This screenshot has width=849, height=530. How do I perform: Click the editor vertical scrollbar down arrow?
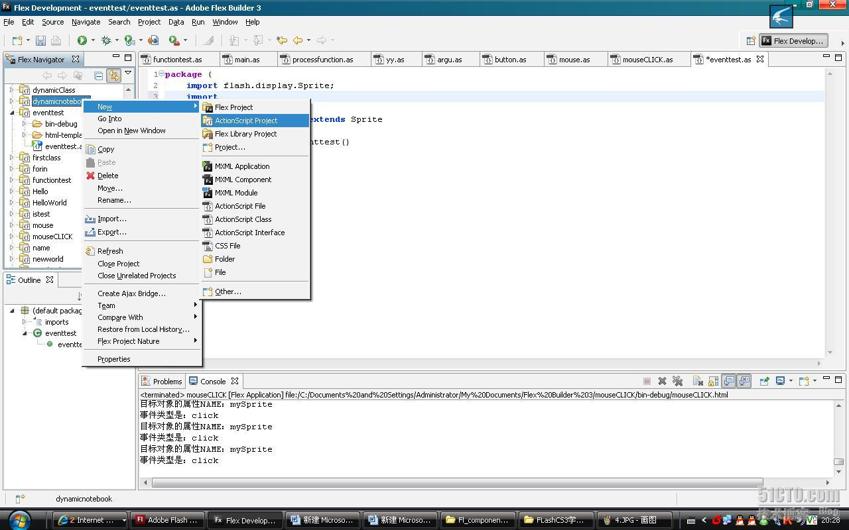[829, 352]
